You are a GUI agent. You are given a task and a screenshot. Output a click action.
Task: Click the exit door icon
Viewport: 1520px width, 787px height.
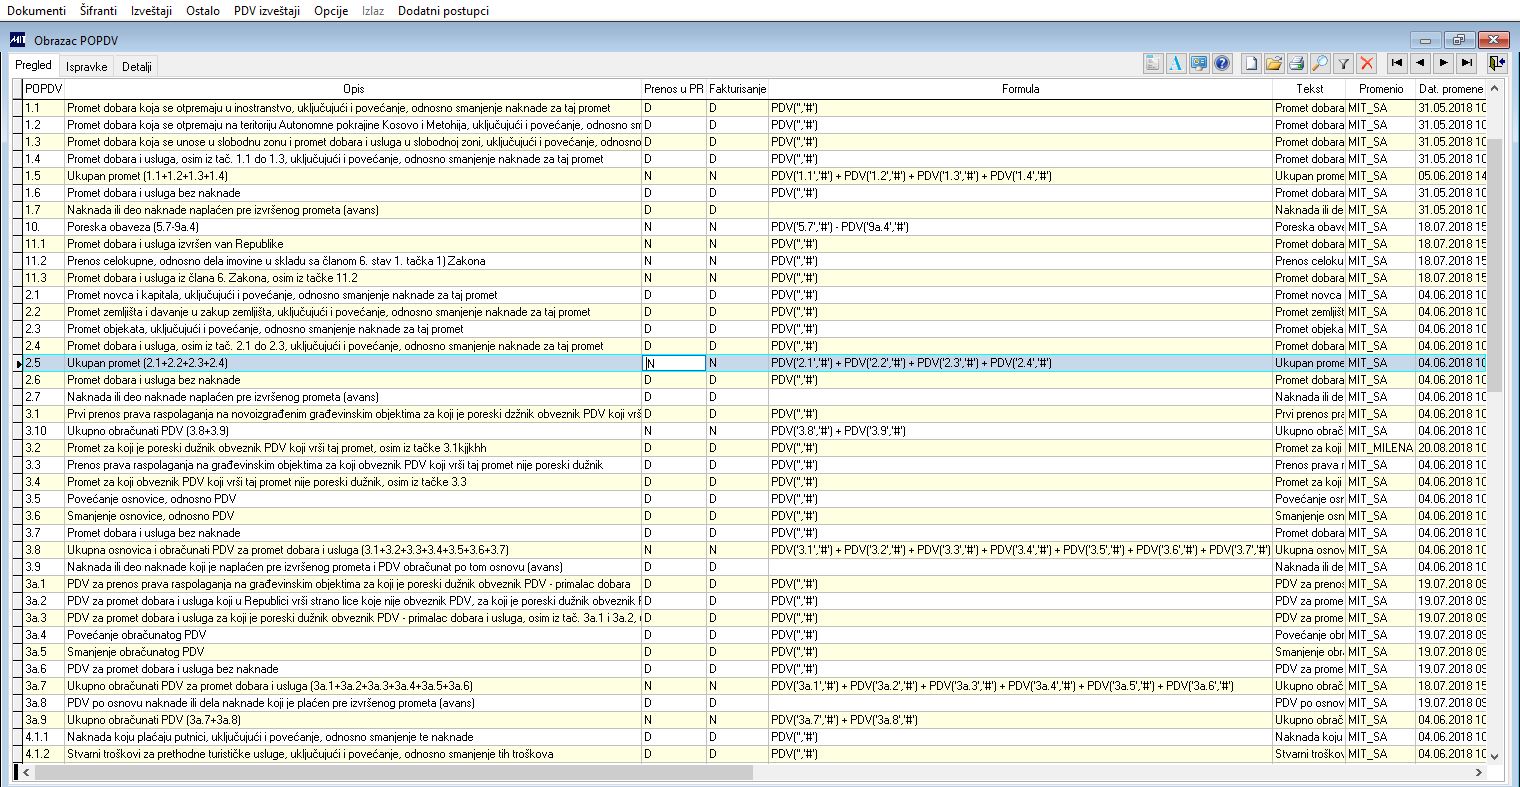[x=1496, y=63]
